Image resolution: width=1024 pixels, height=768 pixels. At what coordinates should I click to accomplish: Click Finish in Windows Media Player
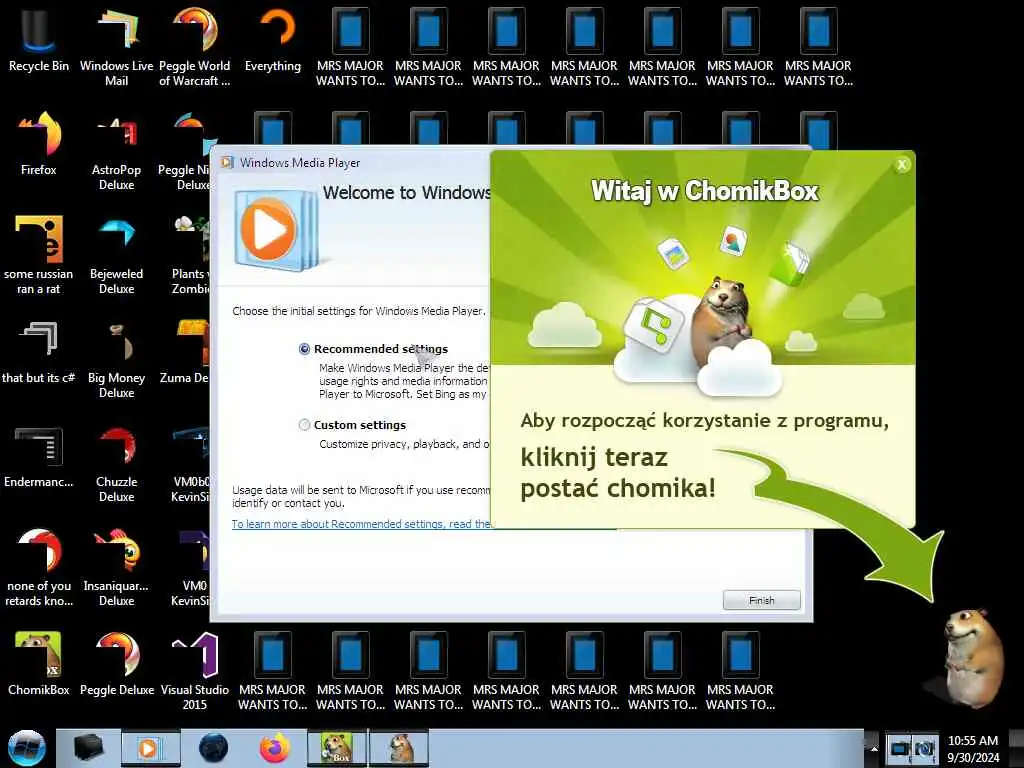[761, 600]
